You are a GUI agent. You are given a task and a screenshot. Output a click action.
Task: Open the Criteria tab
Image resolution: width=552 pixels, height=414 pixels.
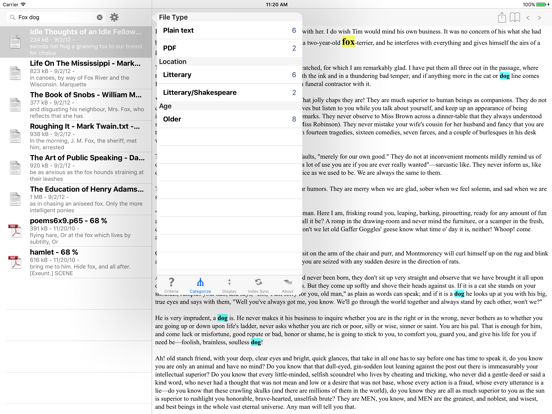(171, 285)
